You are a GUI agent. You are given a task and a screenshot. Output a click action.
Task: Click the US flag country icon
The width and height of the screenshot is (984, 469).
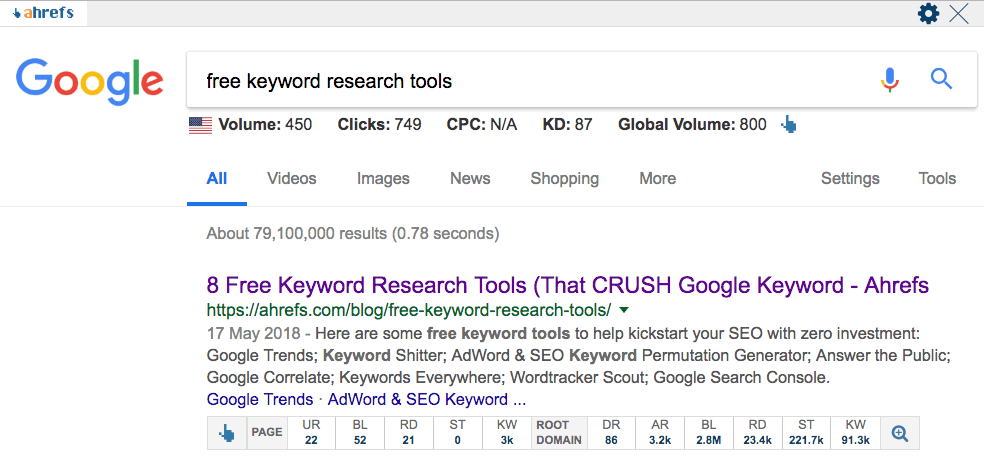pos(200,125)
